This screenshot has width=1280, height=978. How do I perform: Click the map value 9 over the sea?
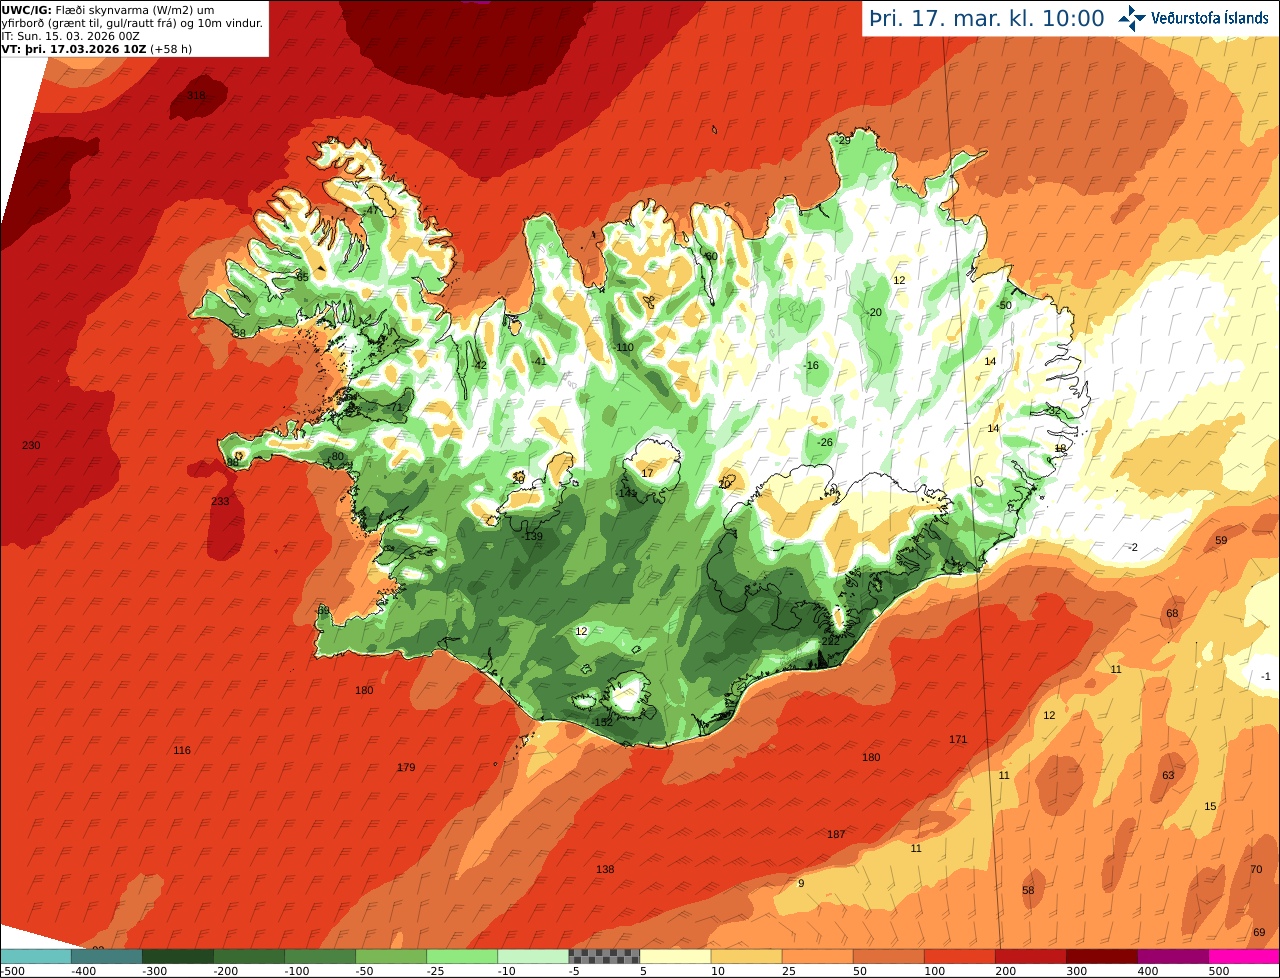click(x=800, y=883)
